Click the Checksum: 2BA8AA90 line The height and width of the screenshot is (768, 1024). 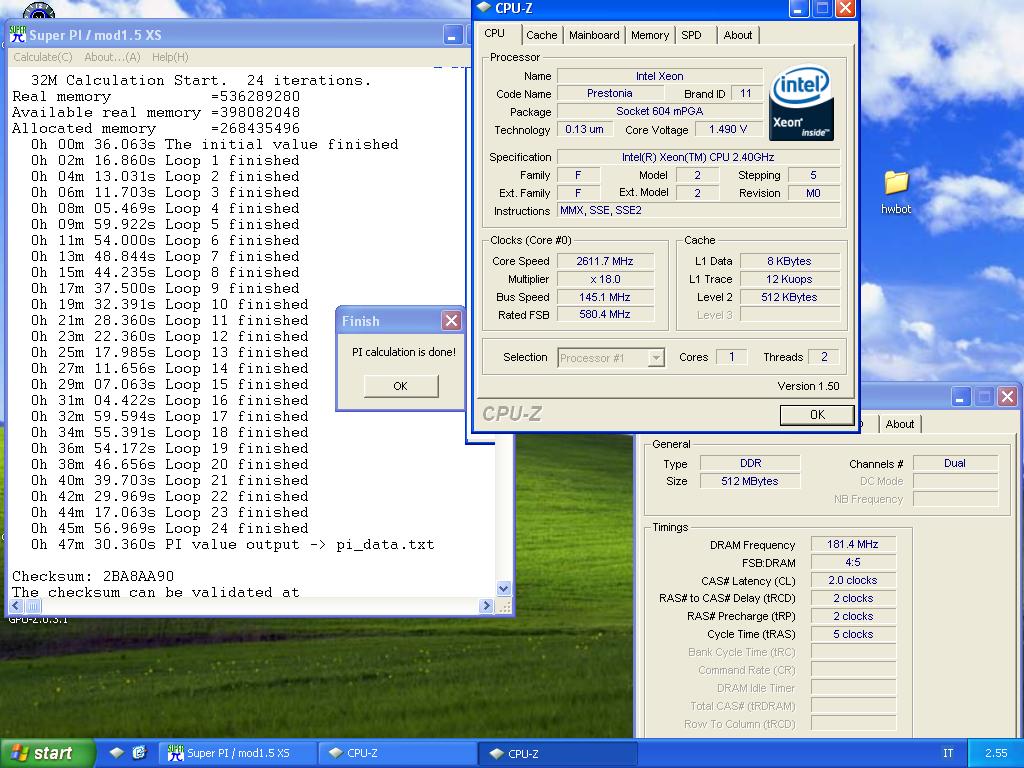(93, 577)
